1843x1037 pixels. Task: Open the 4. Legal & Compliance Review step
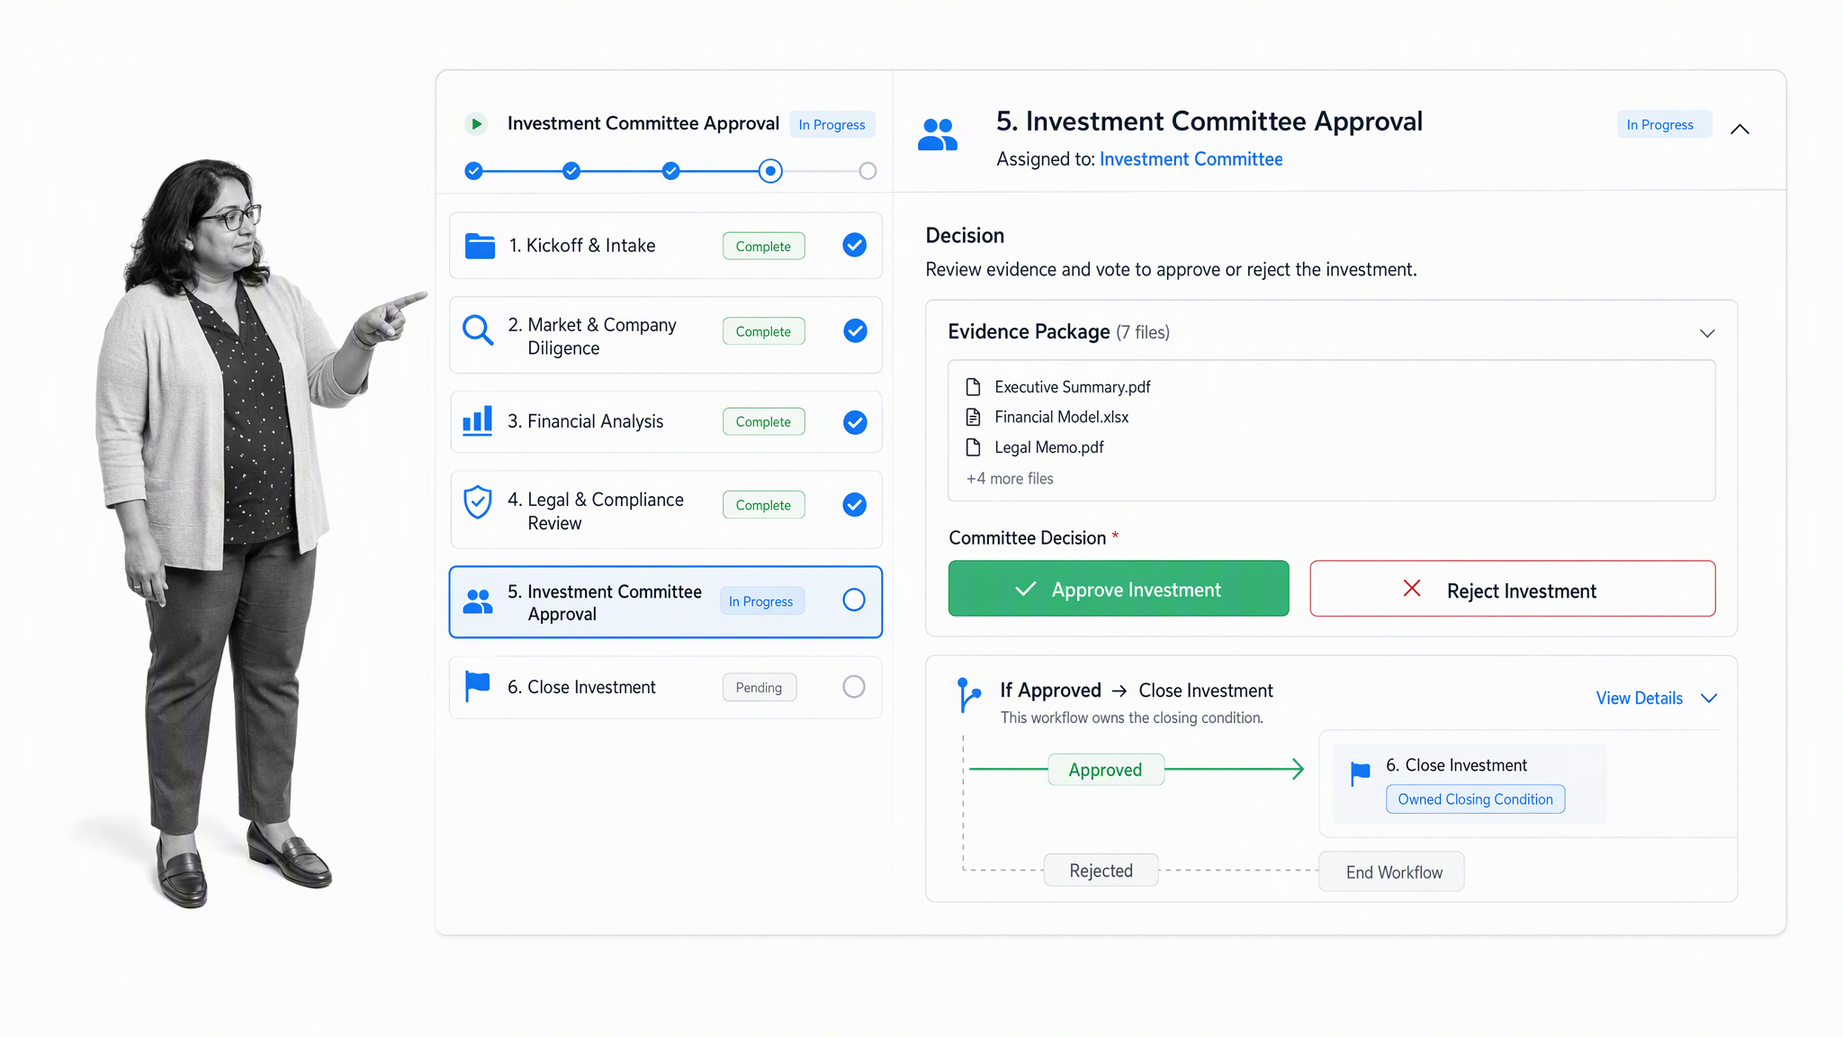666,510
